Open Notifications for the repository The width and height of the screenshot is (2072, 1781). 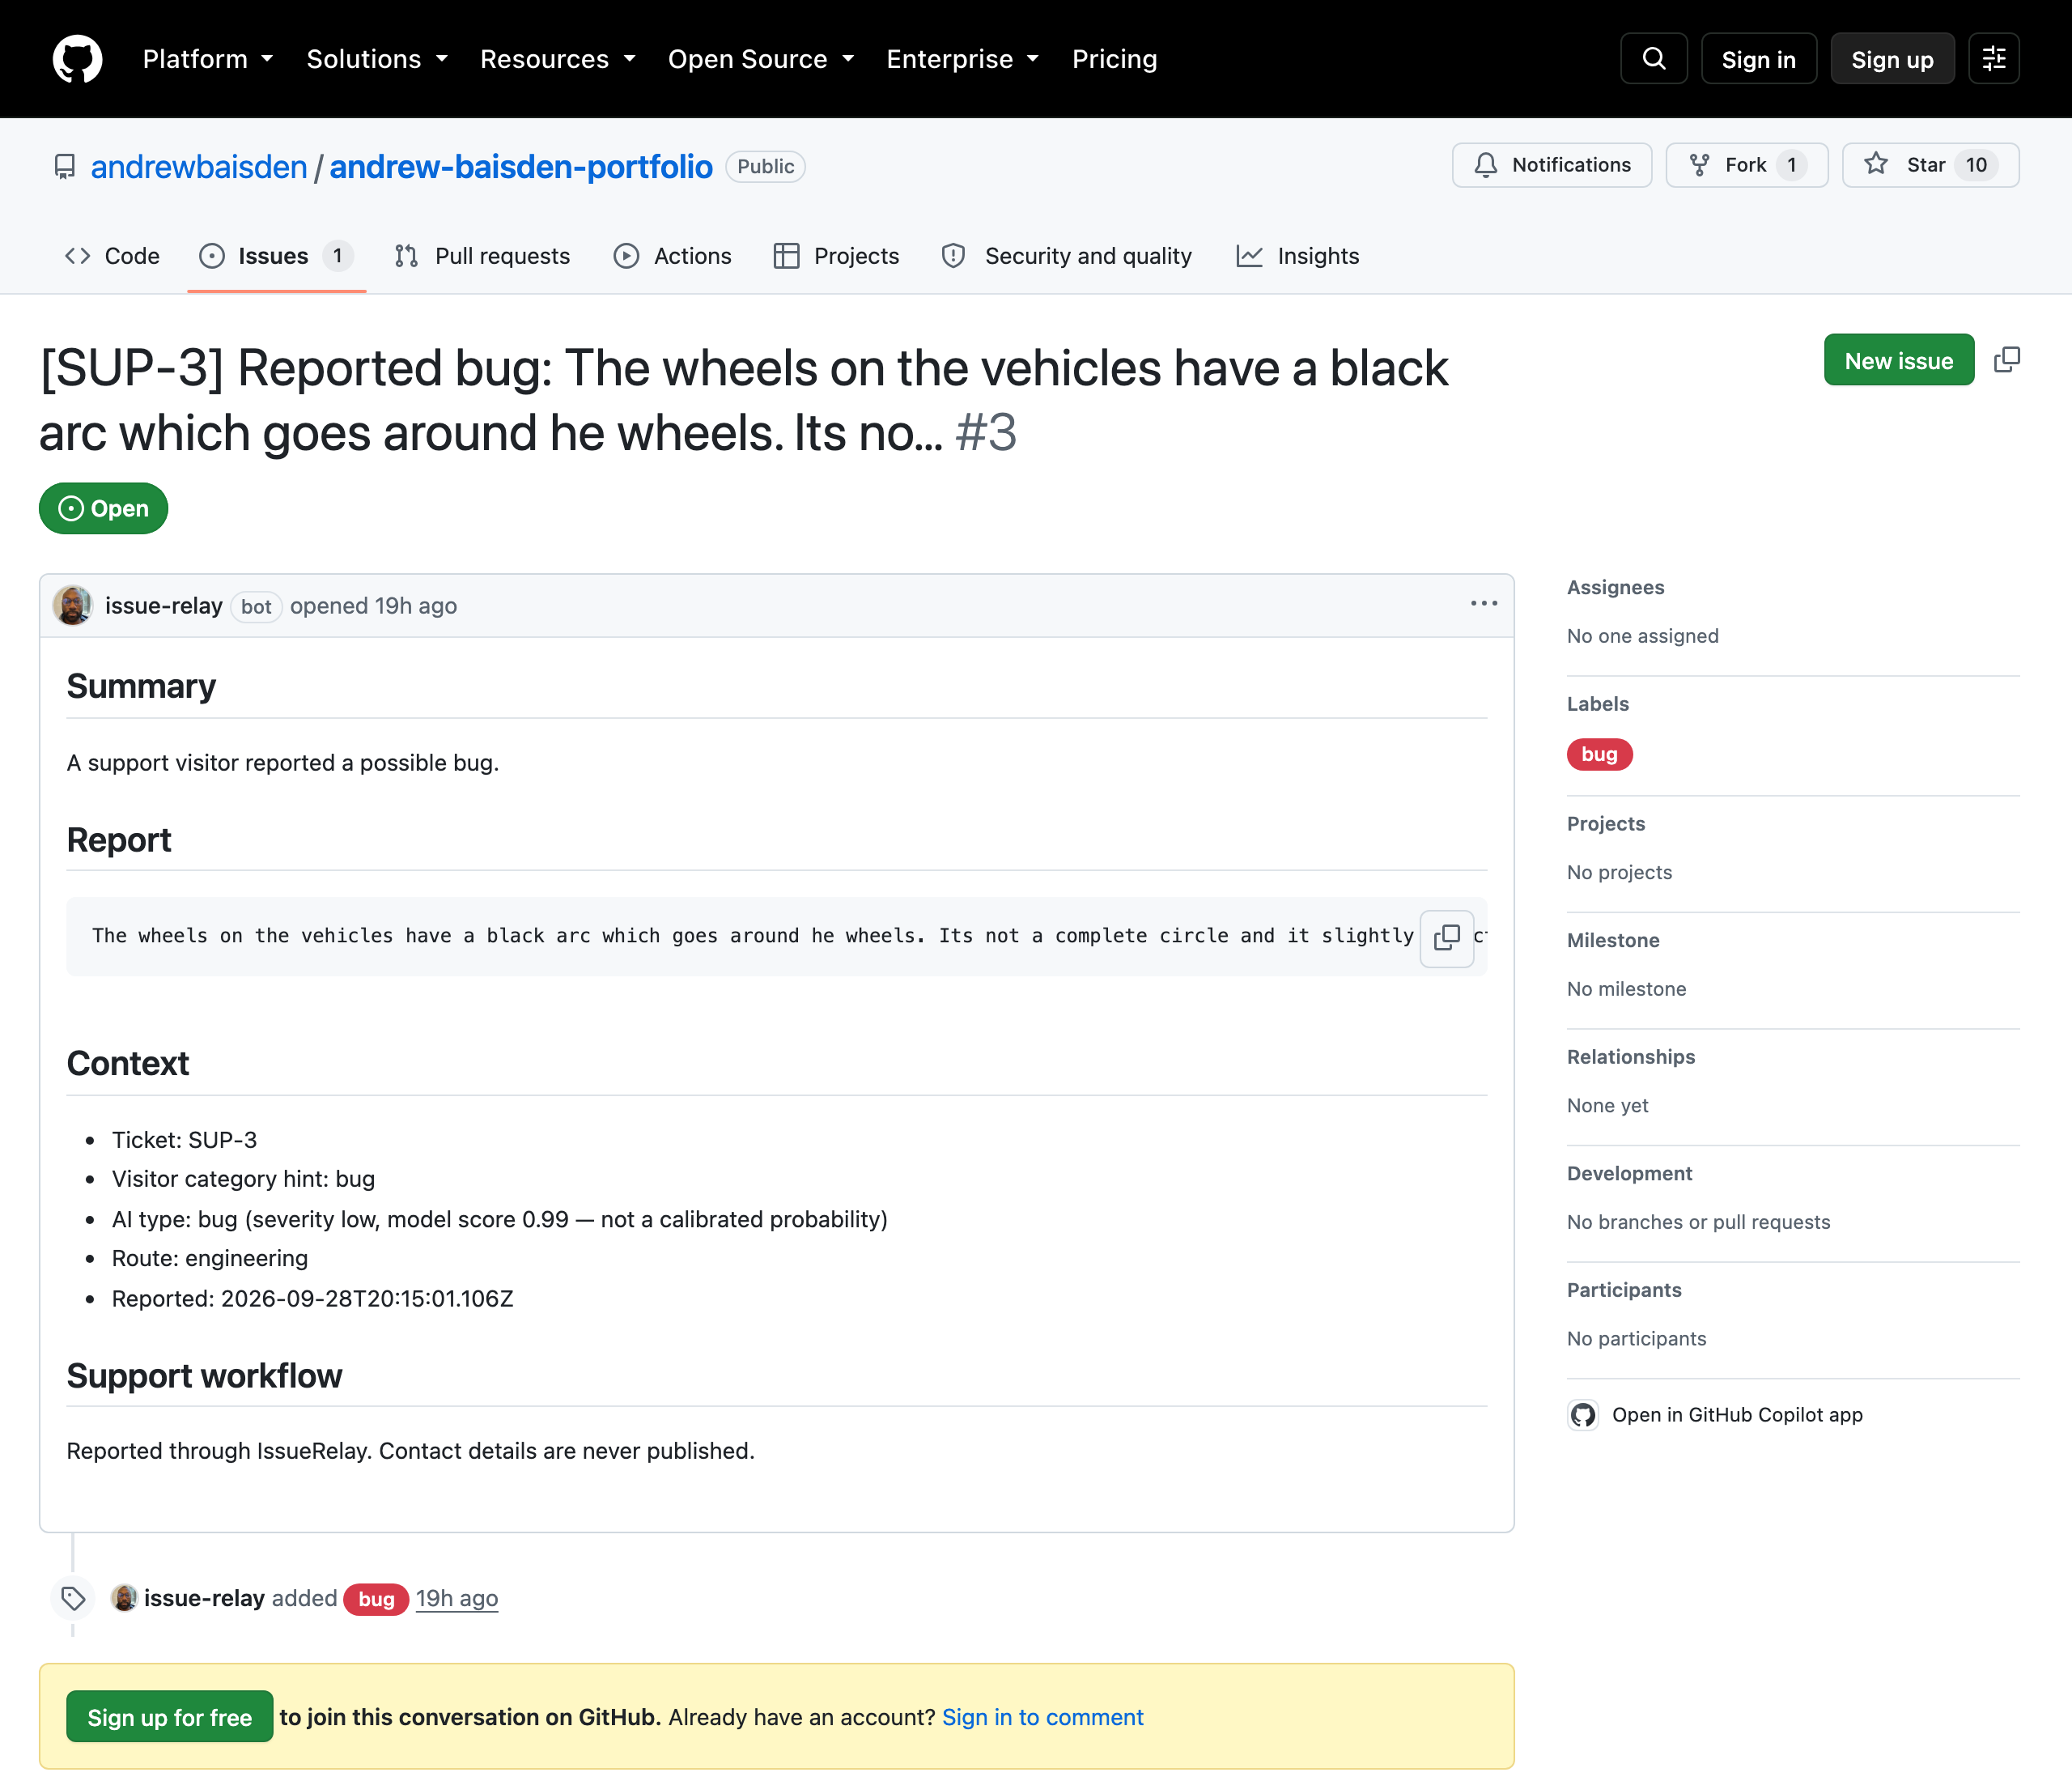pyautogui.click(x=1552, y=165)
